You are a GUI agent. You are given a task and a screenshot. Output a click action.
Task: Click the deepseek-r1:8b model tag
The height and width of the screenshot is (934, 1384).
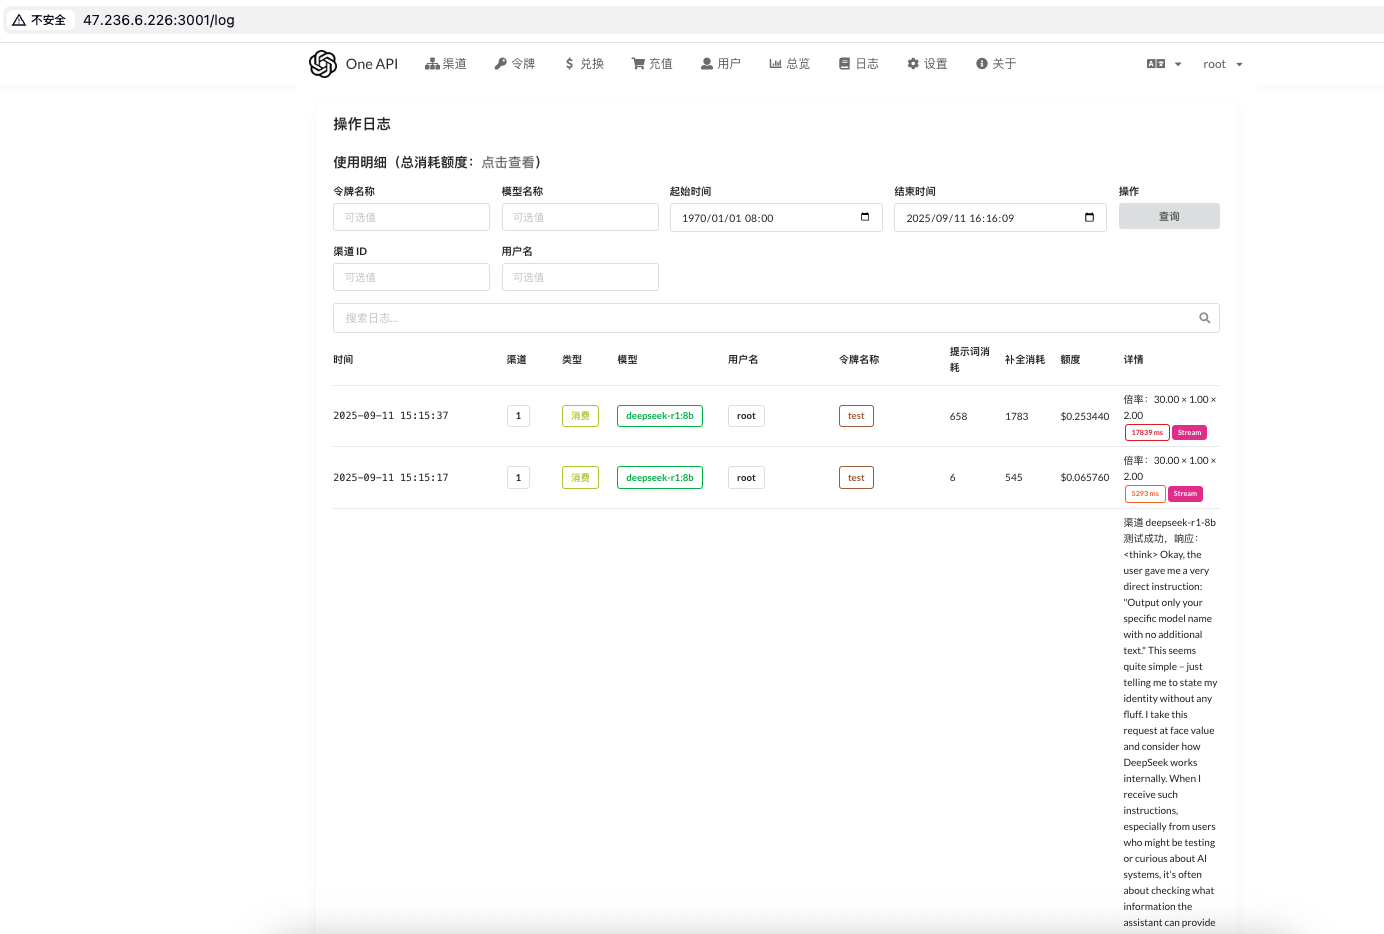coord(659,415)
